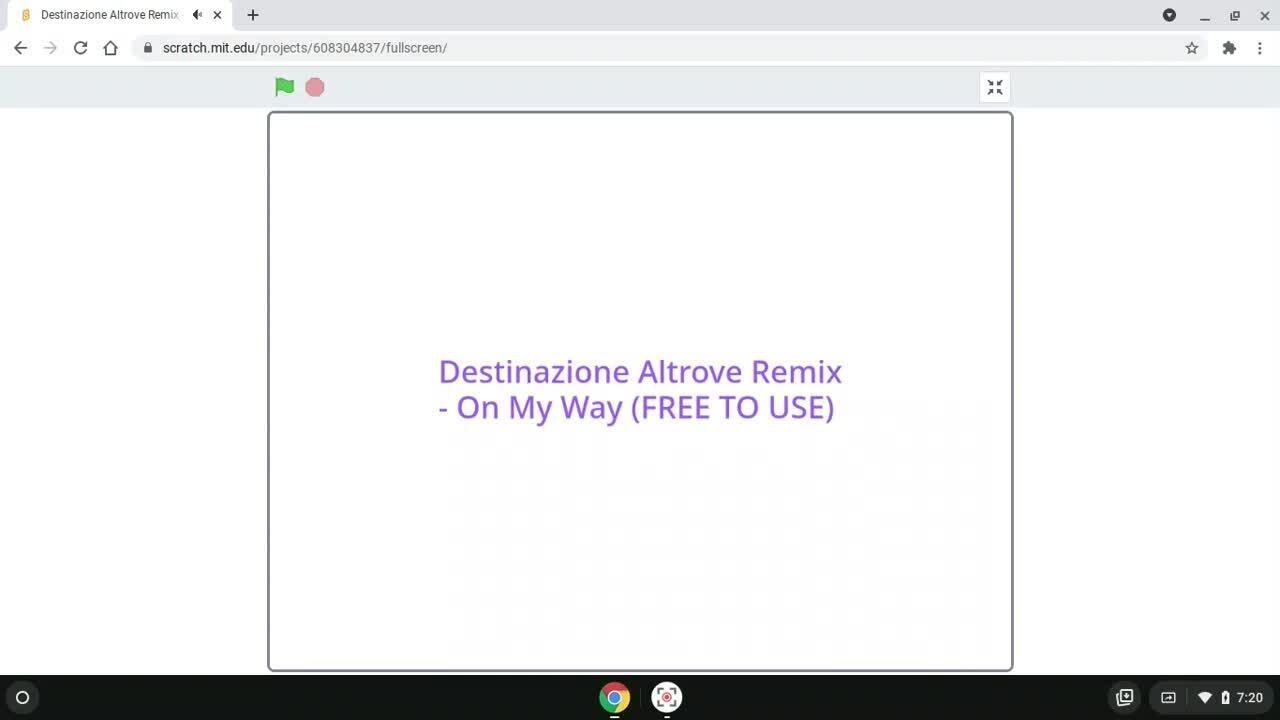Click the Wi-Fi status icon
Viewport: 1280px width, 720px height.
[x=1205, y=698]
